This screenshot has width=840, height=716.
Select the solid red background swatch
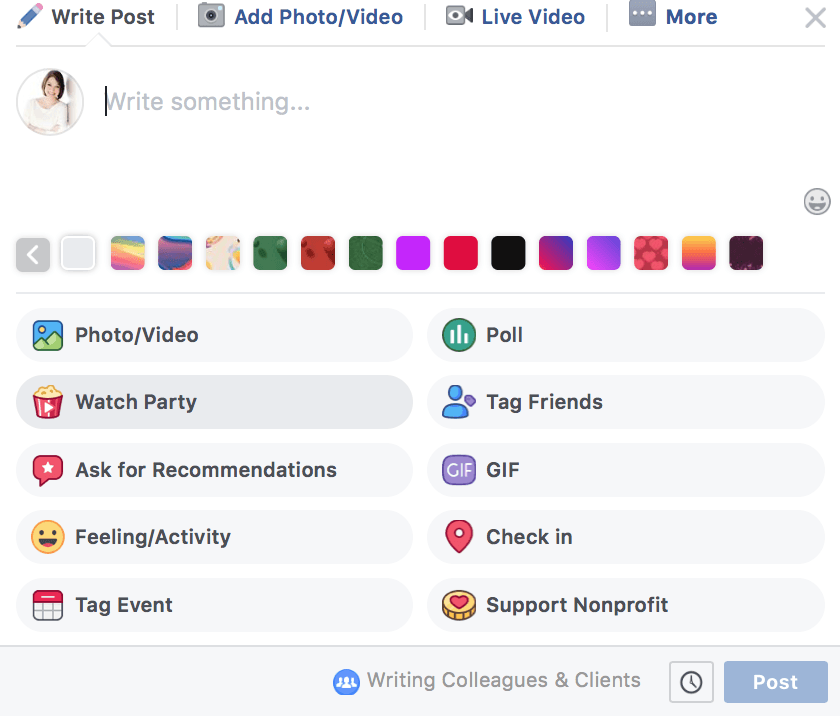tap(461, 253)
